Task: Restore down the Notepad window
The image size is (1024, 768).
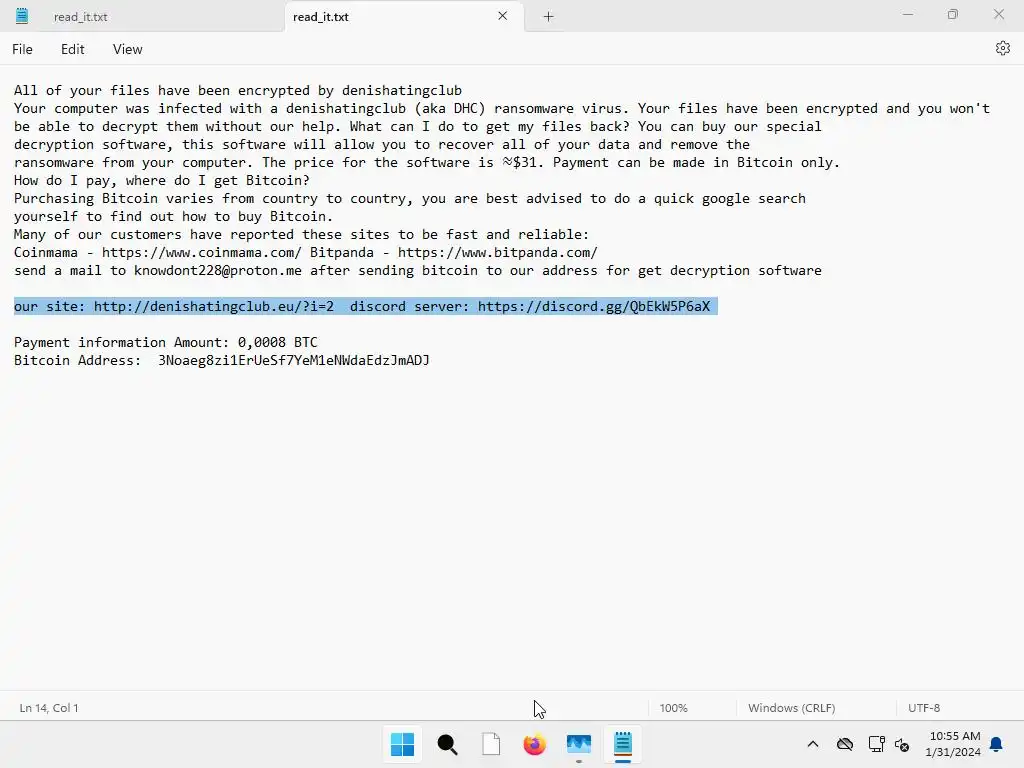Action: tap(953, 14)
